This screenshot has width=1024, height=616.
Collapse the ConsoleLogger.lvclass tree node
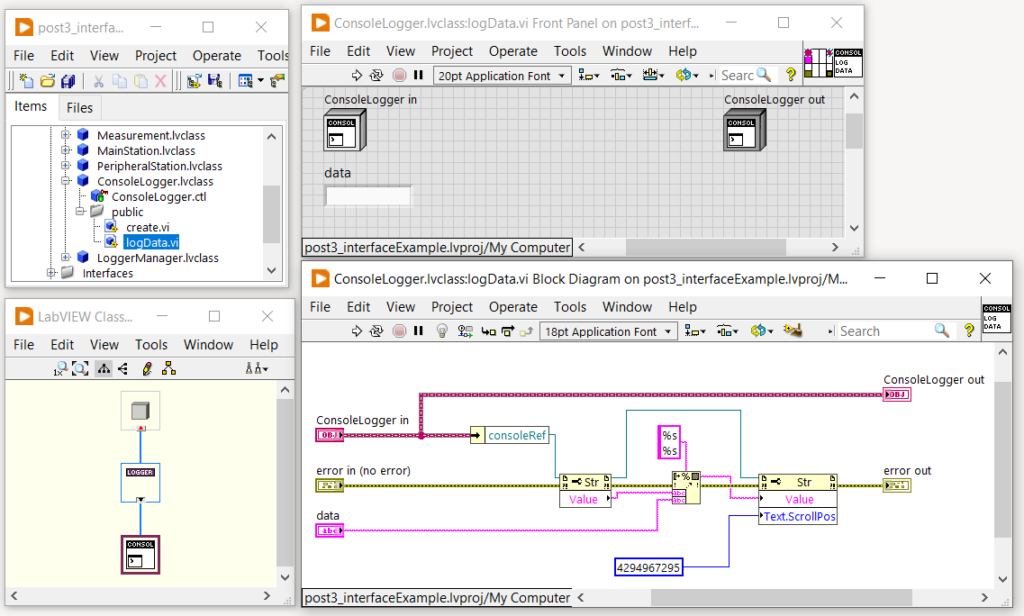point(66,182)
